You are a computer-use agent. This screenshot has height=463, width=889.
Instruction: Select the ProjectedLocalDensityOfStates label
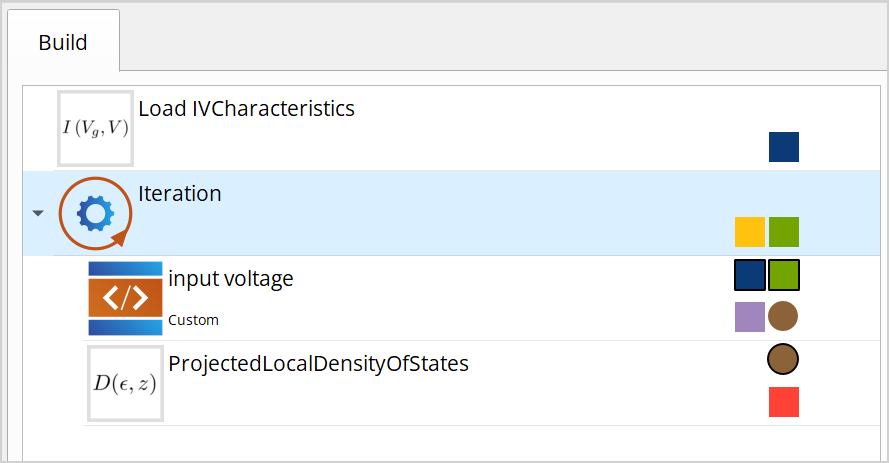[x=318, y=363]
